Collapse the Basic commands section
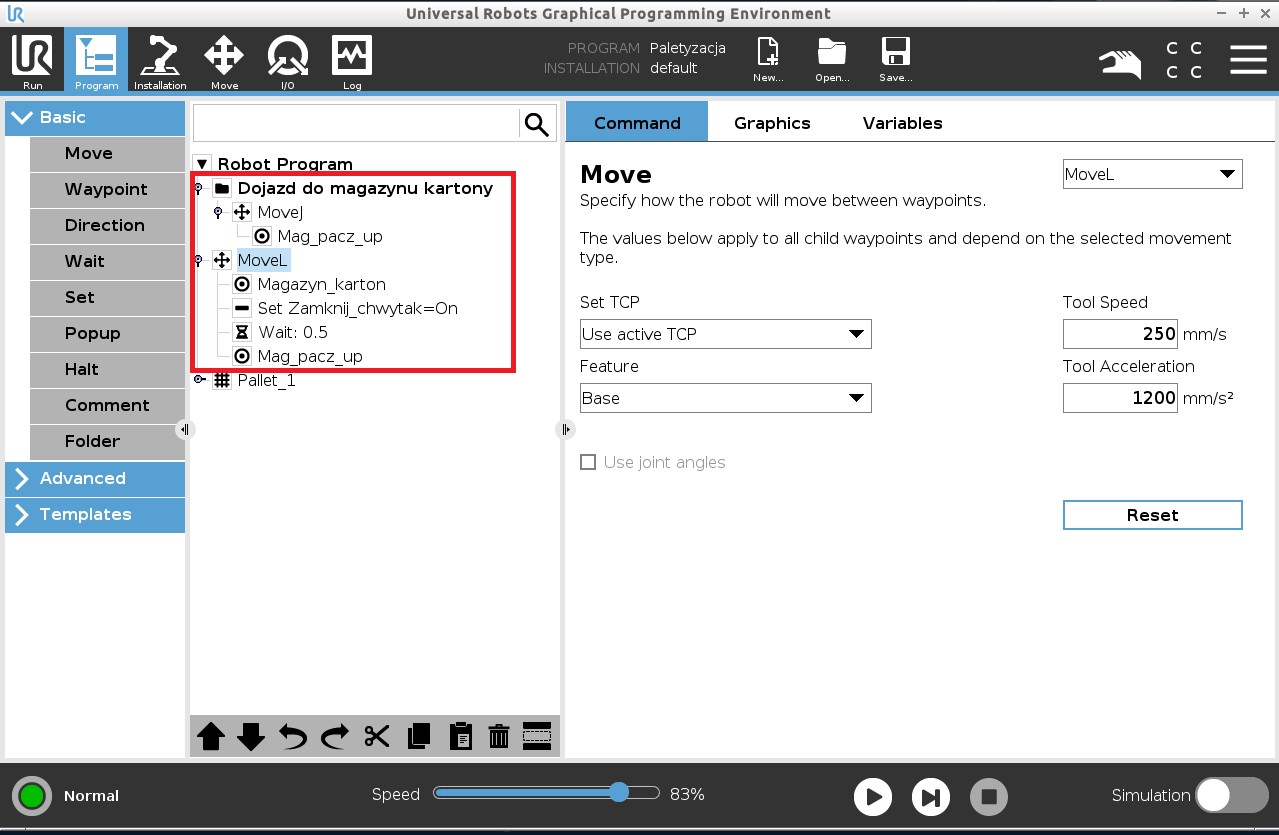Image resolution: width=1279 pixels, height=835 pixels. [x=95, y=117]
